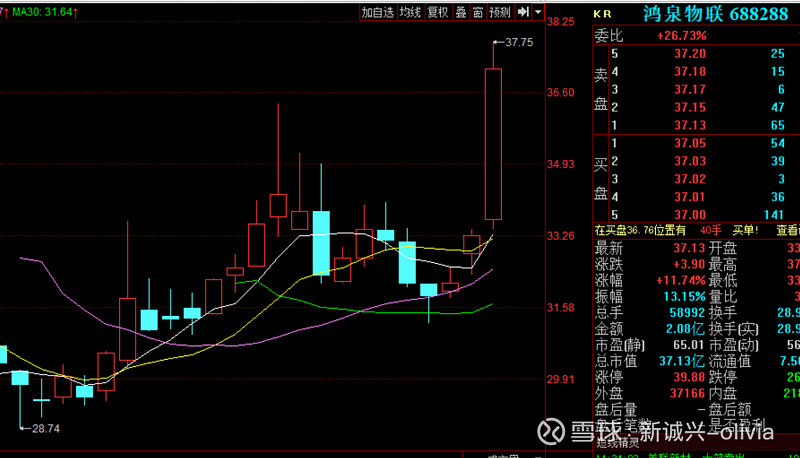Select buy level 2 price 37.03
800x458 pixels.
point(690,161)
